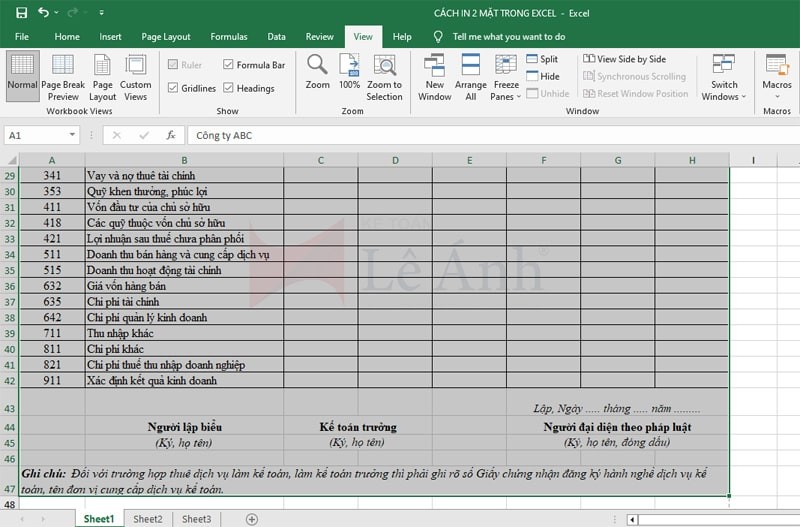Image resolution: width=800 pixels, height=527 pixels.
Task: Click cell 'Giá vốn hàng bán'
Action: [x=184, y=286]
